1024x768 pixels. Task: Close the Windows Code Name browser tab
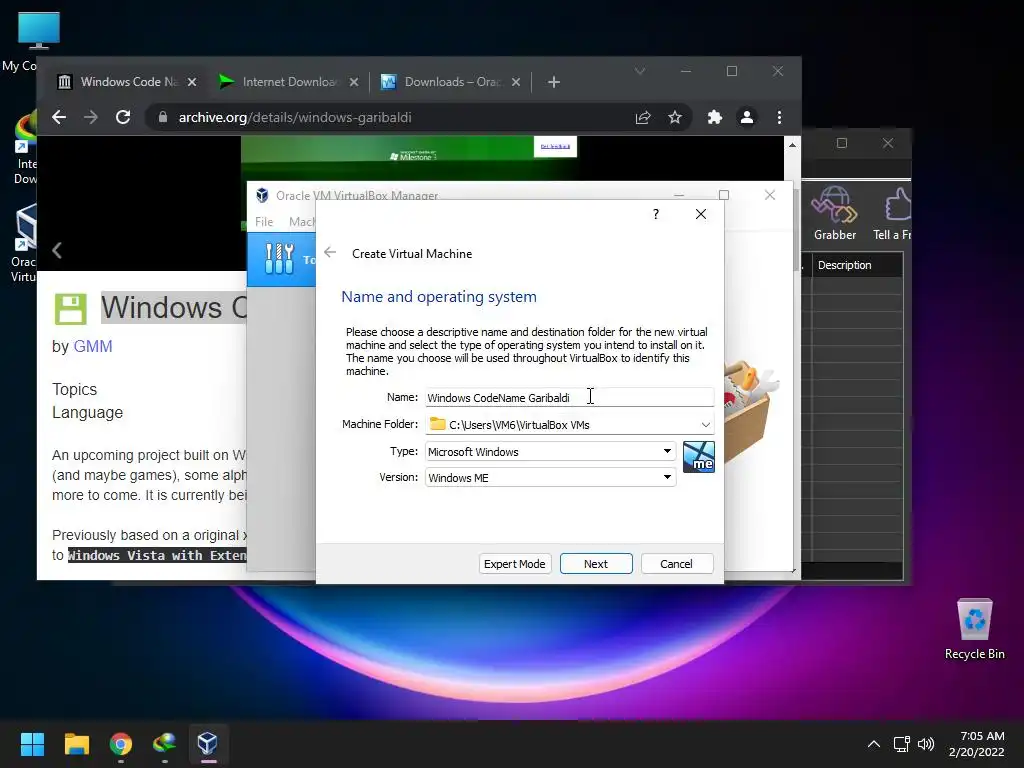(191, 82)
